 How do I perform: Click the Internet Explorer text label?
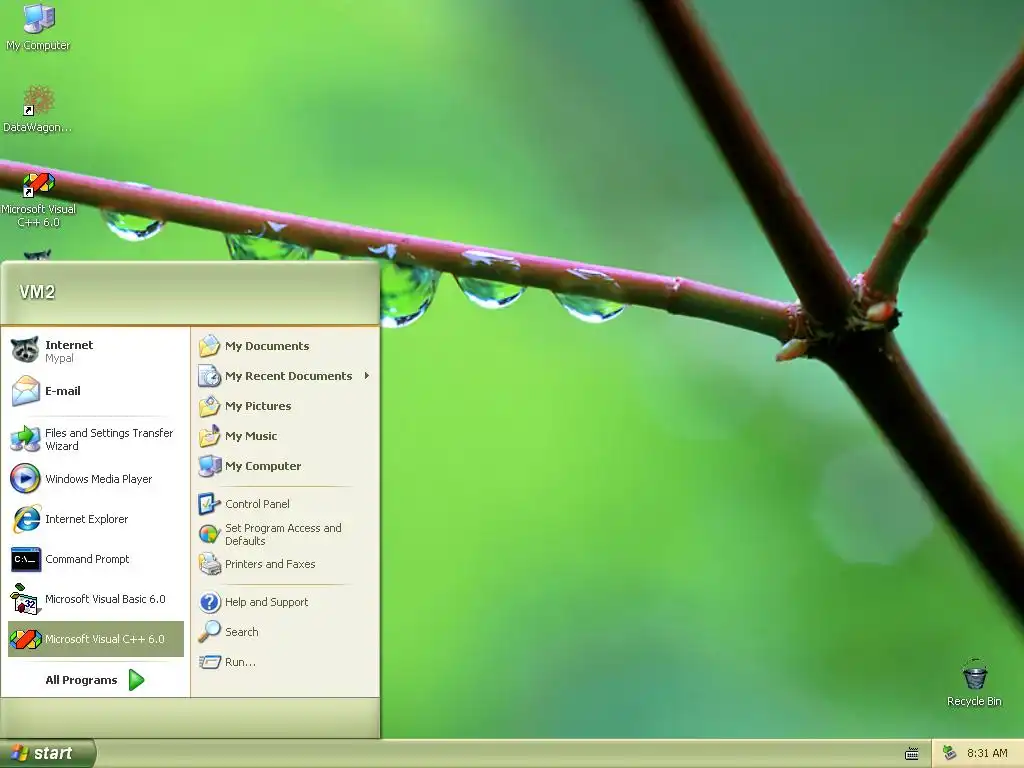point(87,519)
